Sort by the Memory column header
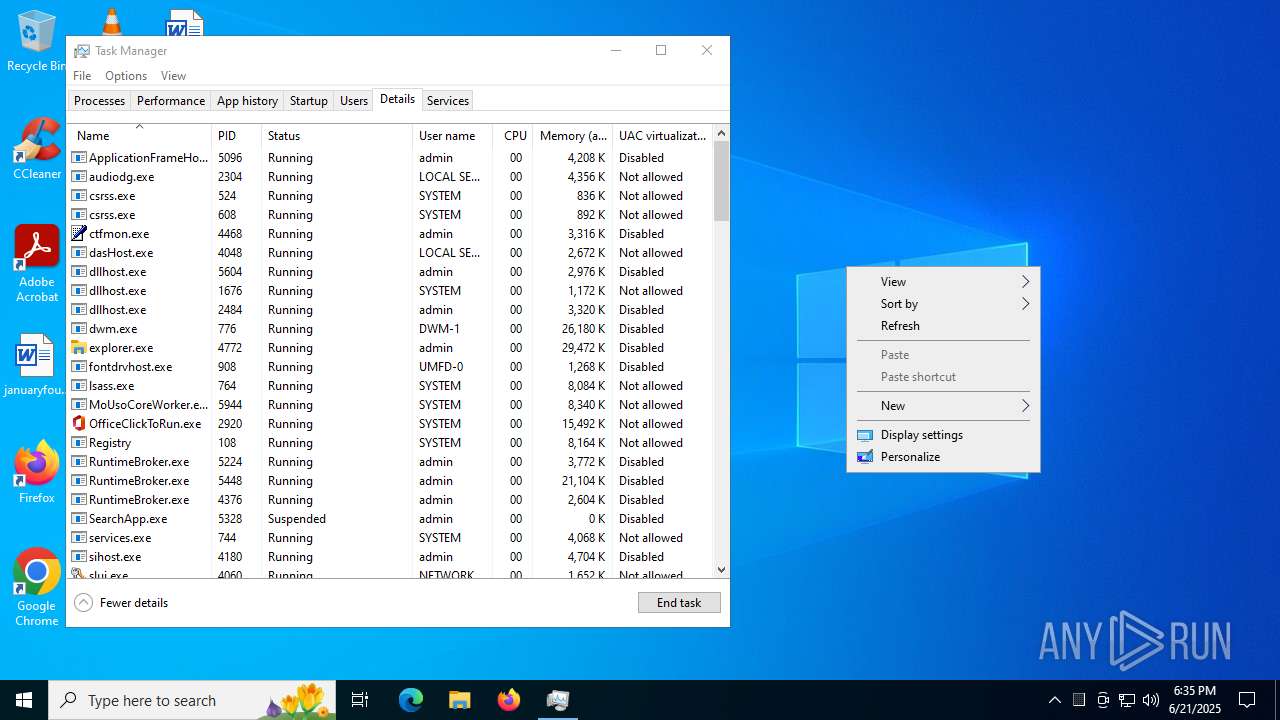Screen dimensions: 1280x720 (x=573, y=136)
